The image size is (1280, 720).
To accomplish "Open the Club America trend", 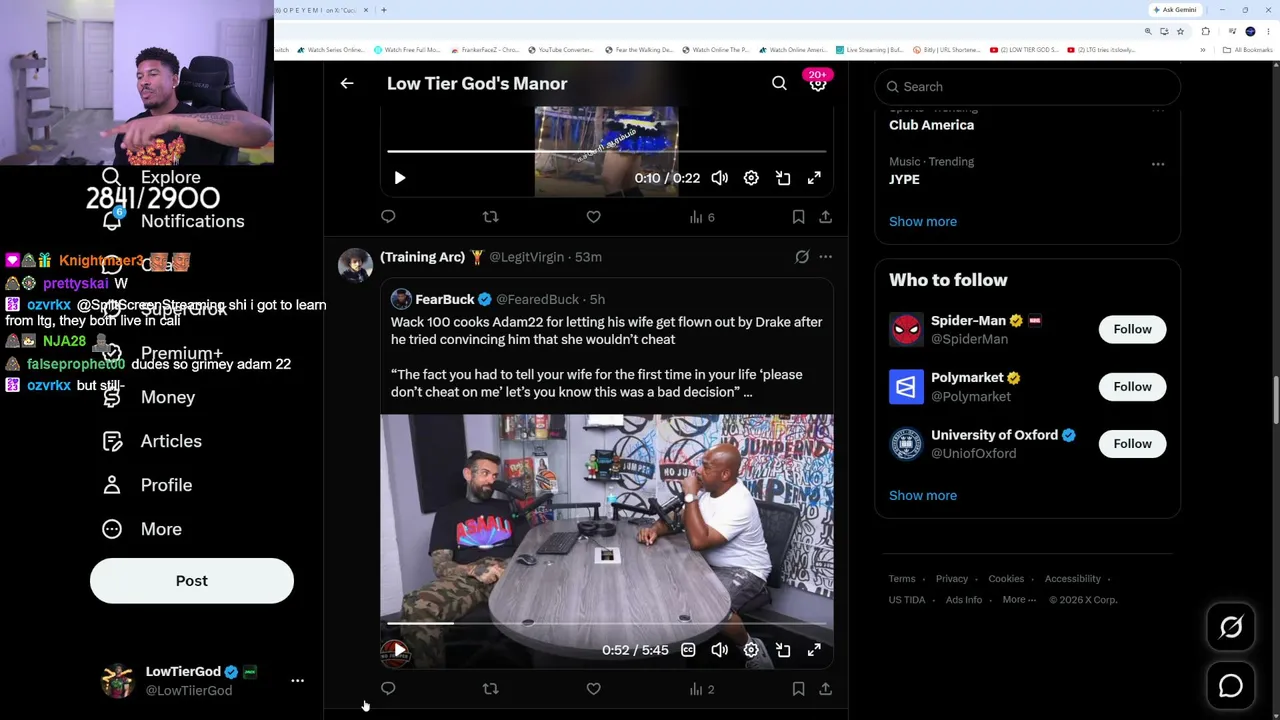I will point(931,125).
